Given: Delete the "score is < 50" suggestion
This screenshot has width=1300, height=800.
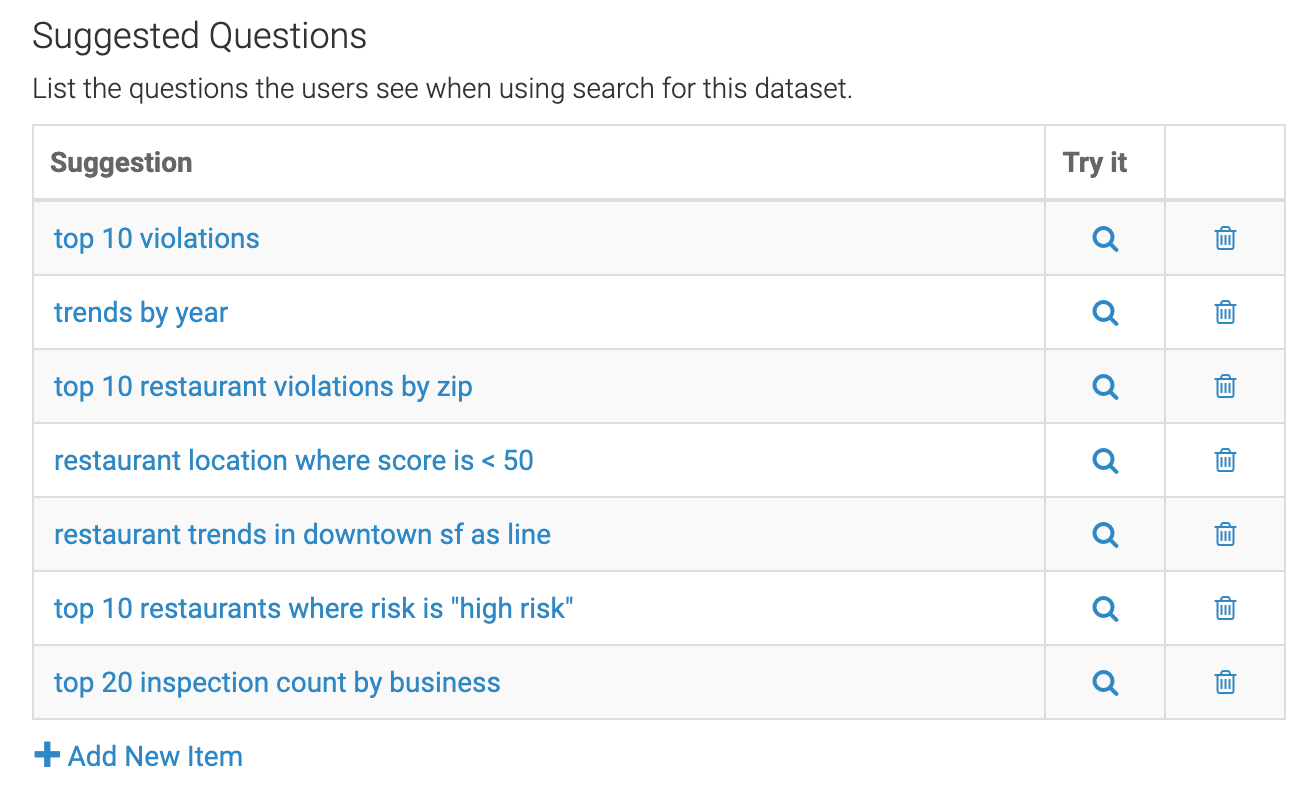Looking at the screenshot, I should pos(1225,461).
